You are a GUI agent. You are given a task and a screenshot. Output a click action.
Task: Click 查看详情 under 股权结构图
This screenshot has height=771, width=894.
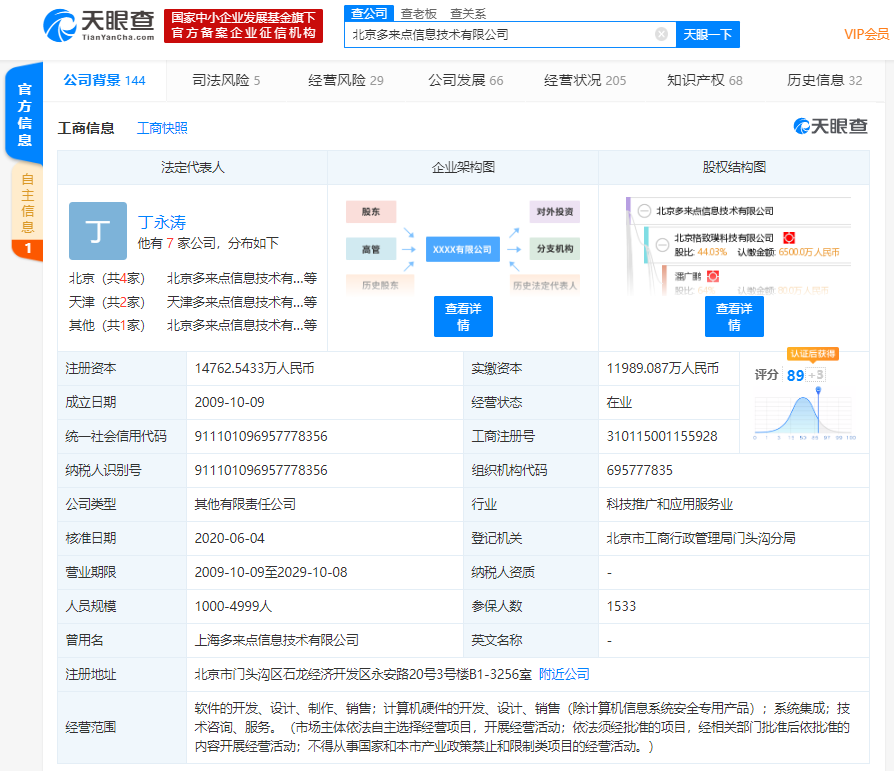[x=734, y=317]
